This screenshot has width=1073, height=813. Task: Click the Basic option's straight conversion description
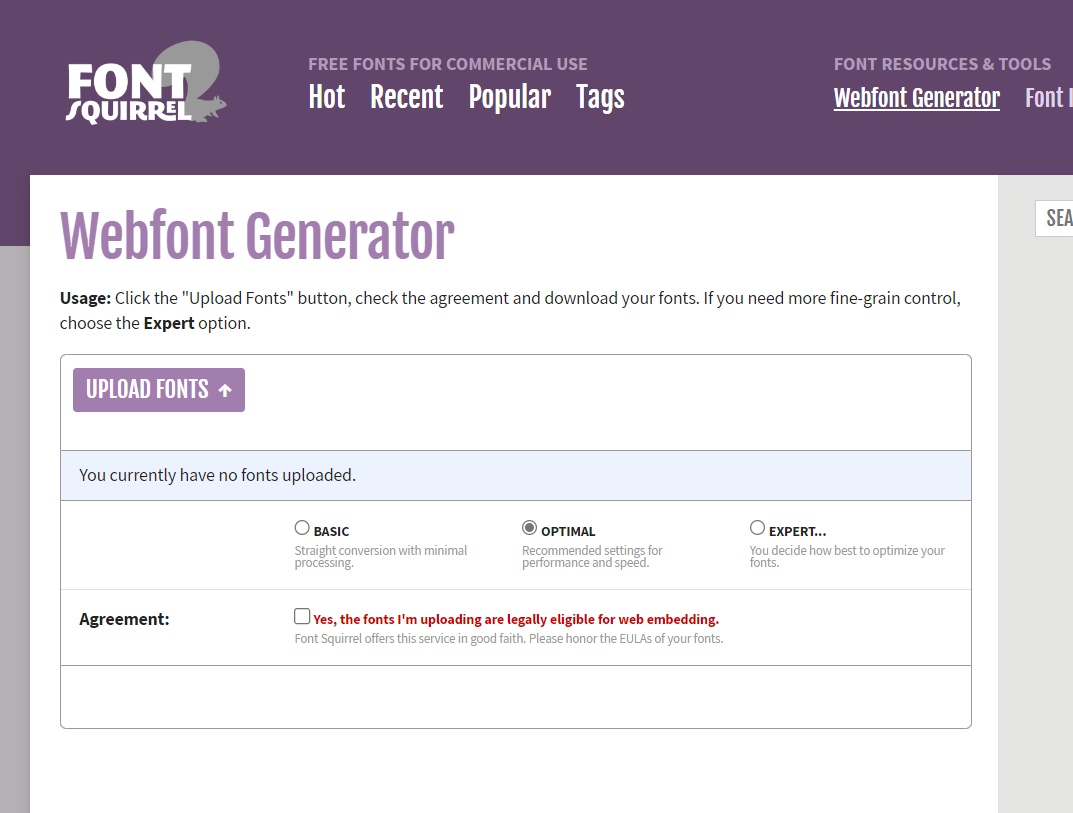[380, 557]
